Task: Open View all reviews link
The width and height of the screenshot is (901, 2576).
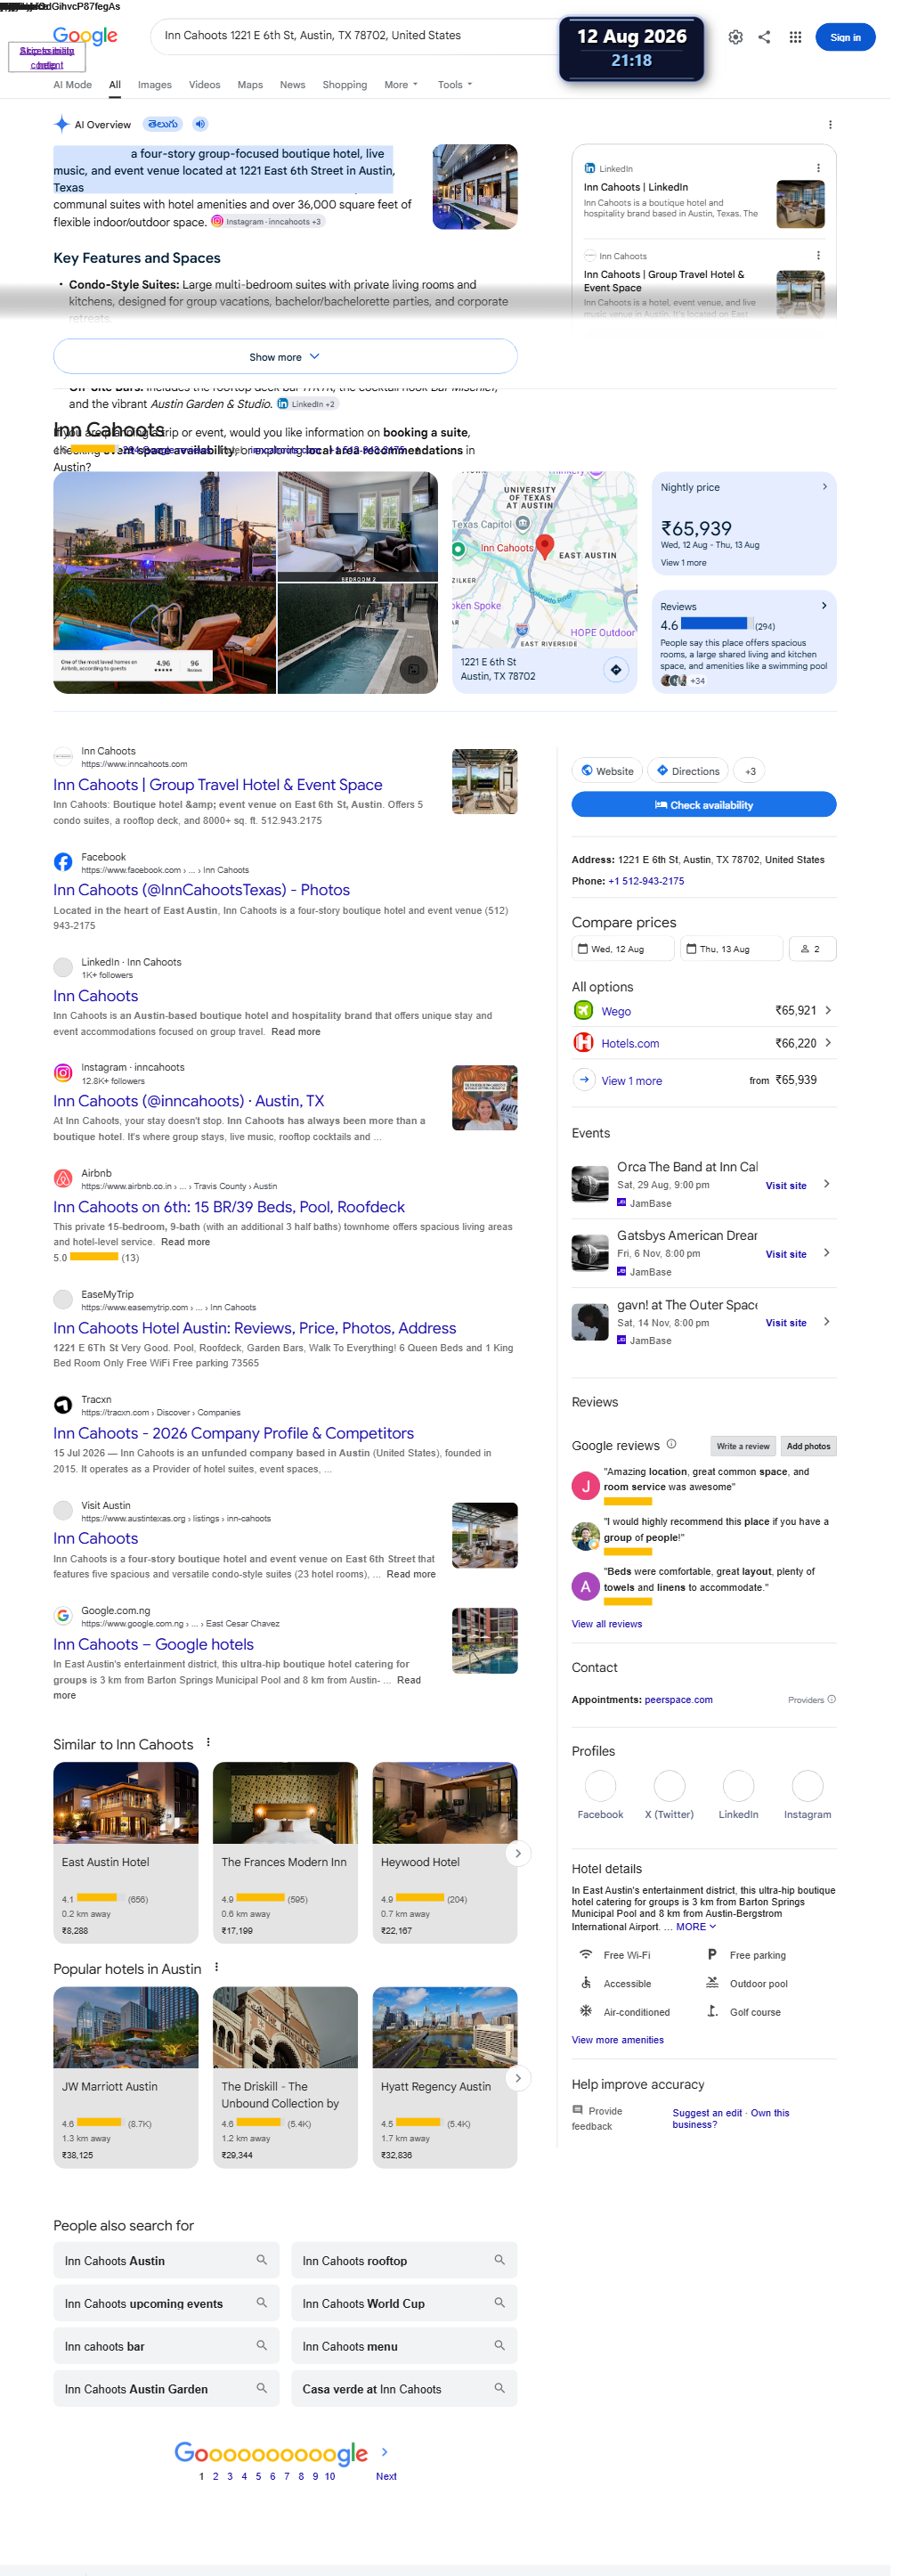Action: point(607,1623)
